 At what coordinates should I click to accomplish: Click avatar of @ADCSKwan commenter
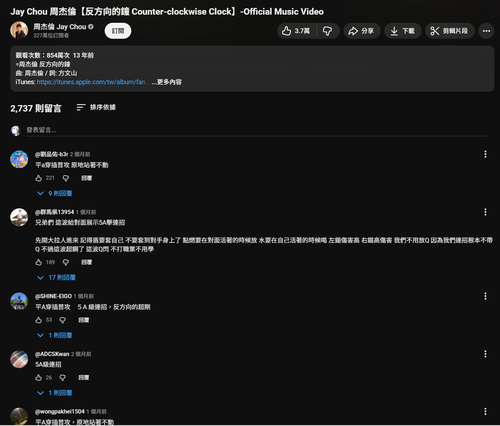coord(19,359)
